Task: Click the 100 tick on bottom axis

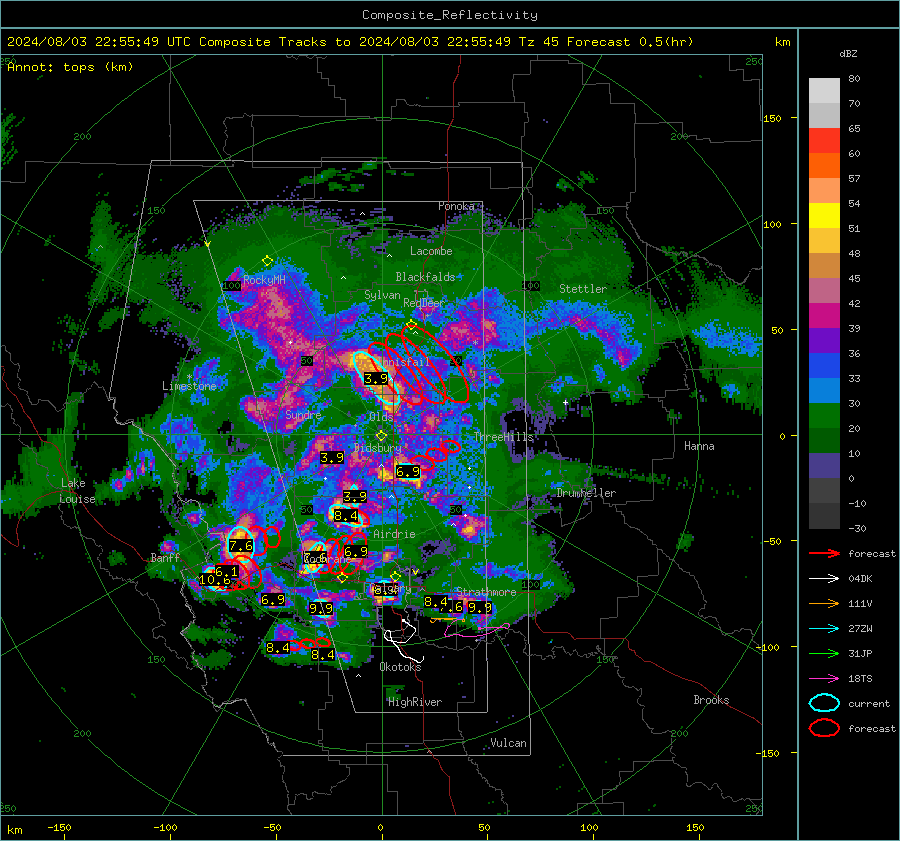Action: point(589,828)
